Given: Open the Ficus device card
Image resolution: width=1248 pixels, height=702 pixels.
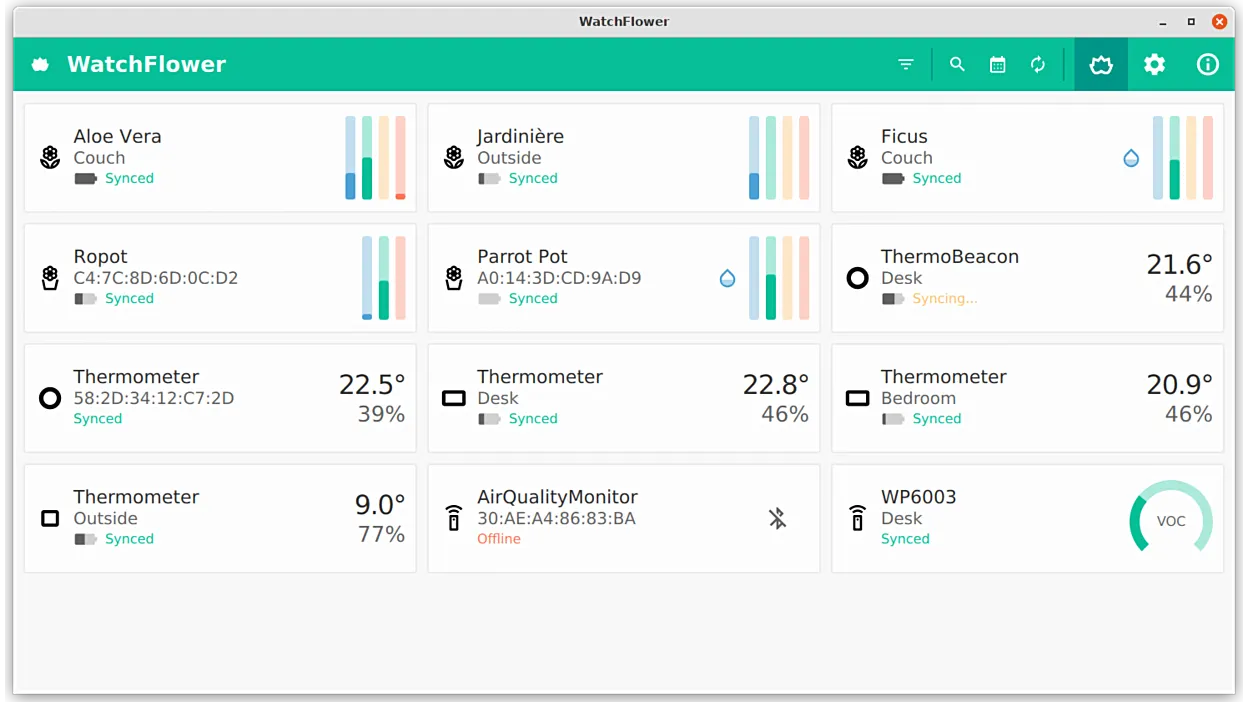Looking at the screenshot, I should [1028, 158].
